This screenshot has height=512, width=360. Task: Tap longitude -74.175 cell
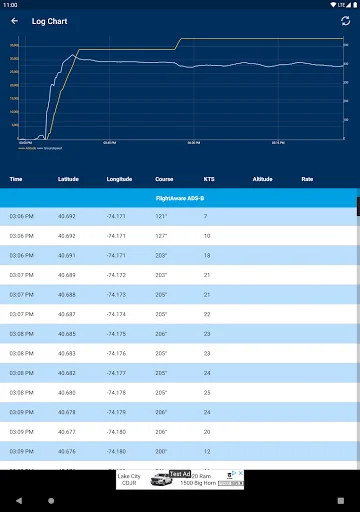(x=116, y=334)
